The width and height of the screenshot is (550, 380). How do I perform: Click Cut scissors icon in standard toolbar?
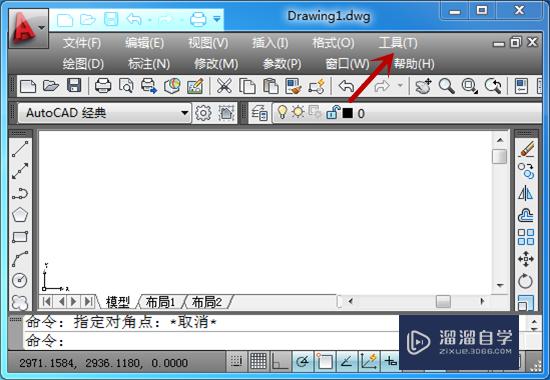point(224,86)
